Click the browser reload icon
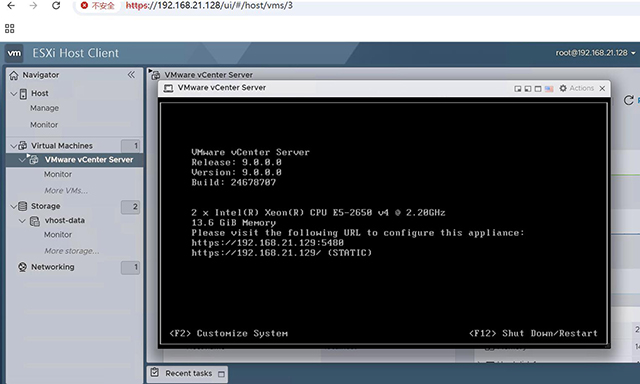Screen dimensions: 640x384 tap(56, 6)
